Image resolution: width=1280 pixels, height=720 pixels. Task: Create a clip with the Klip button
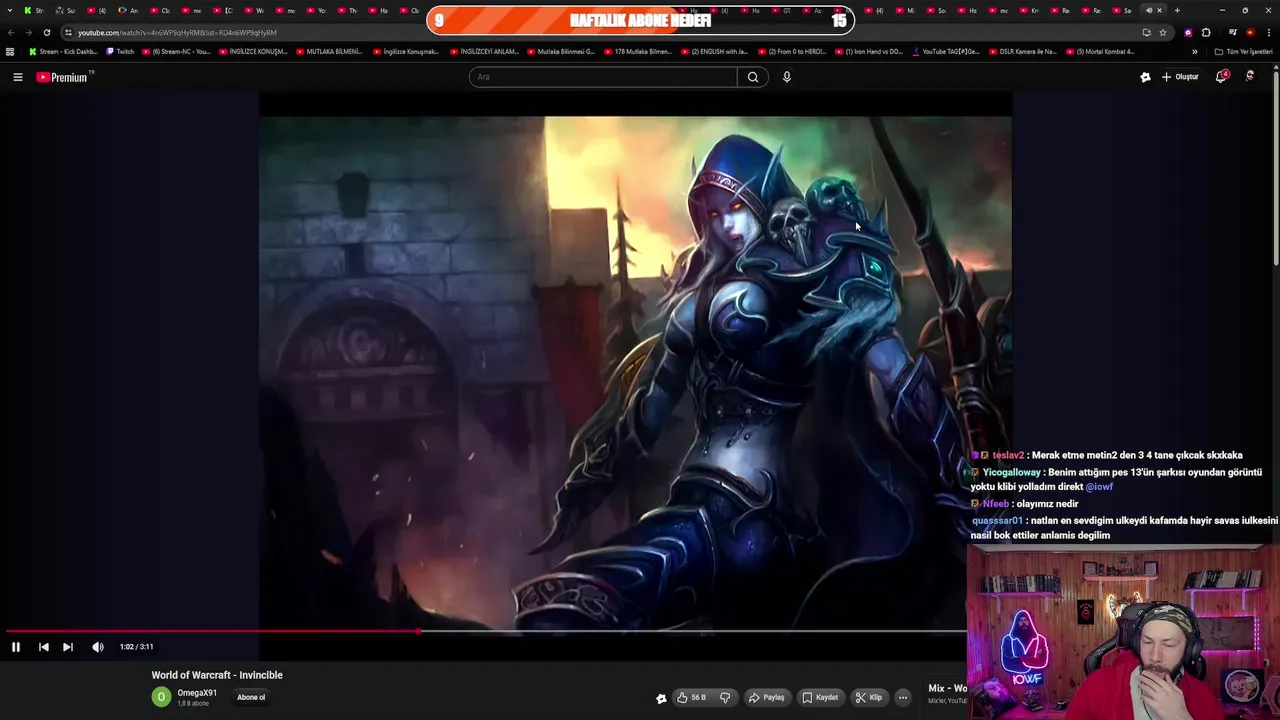[869, 697]
